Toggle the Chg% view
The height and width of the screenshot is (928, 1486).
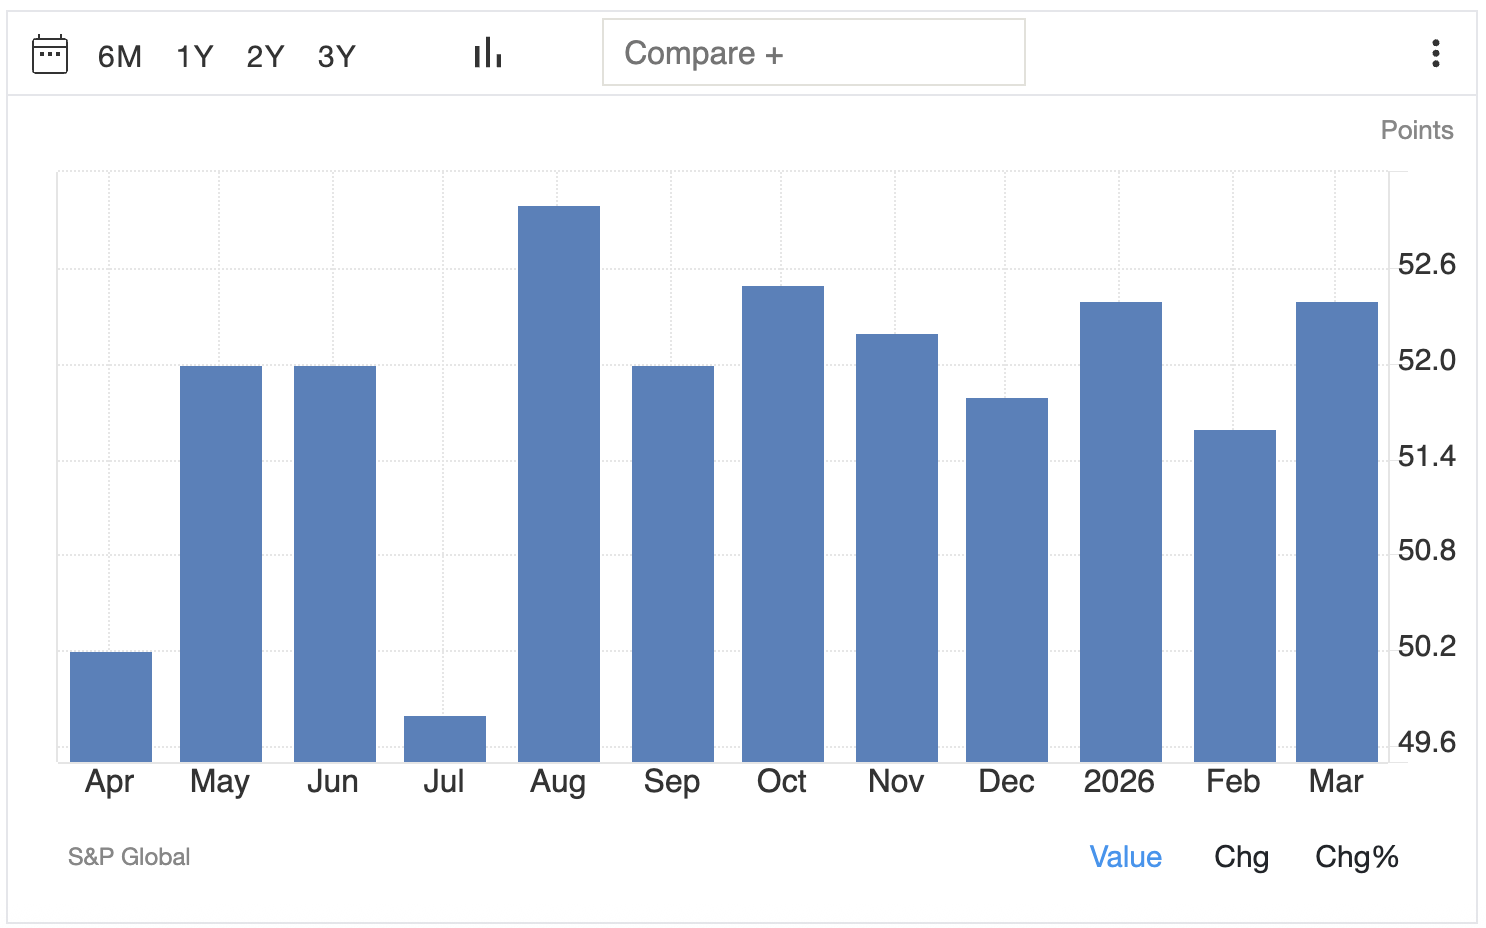tap(1356, 857)
